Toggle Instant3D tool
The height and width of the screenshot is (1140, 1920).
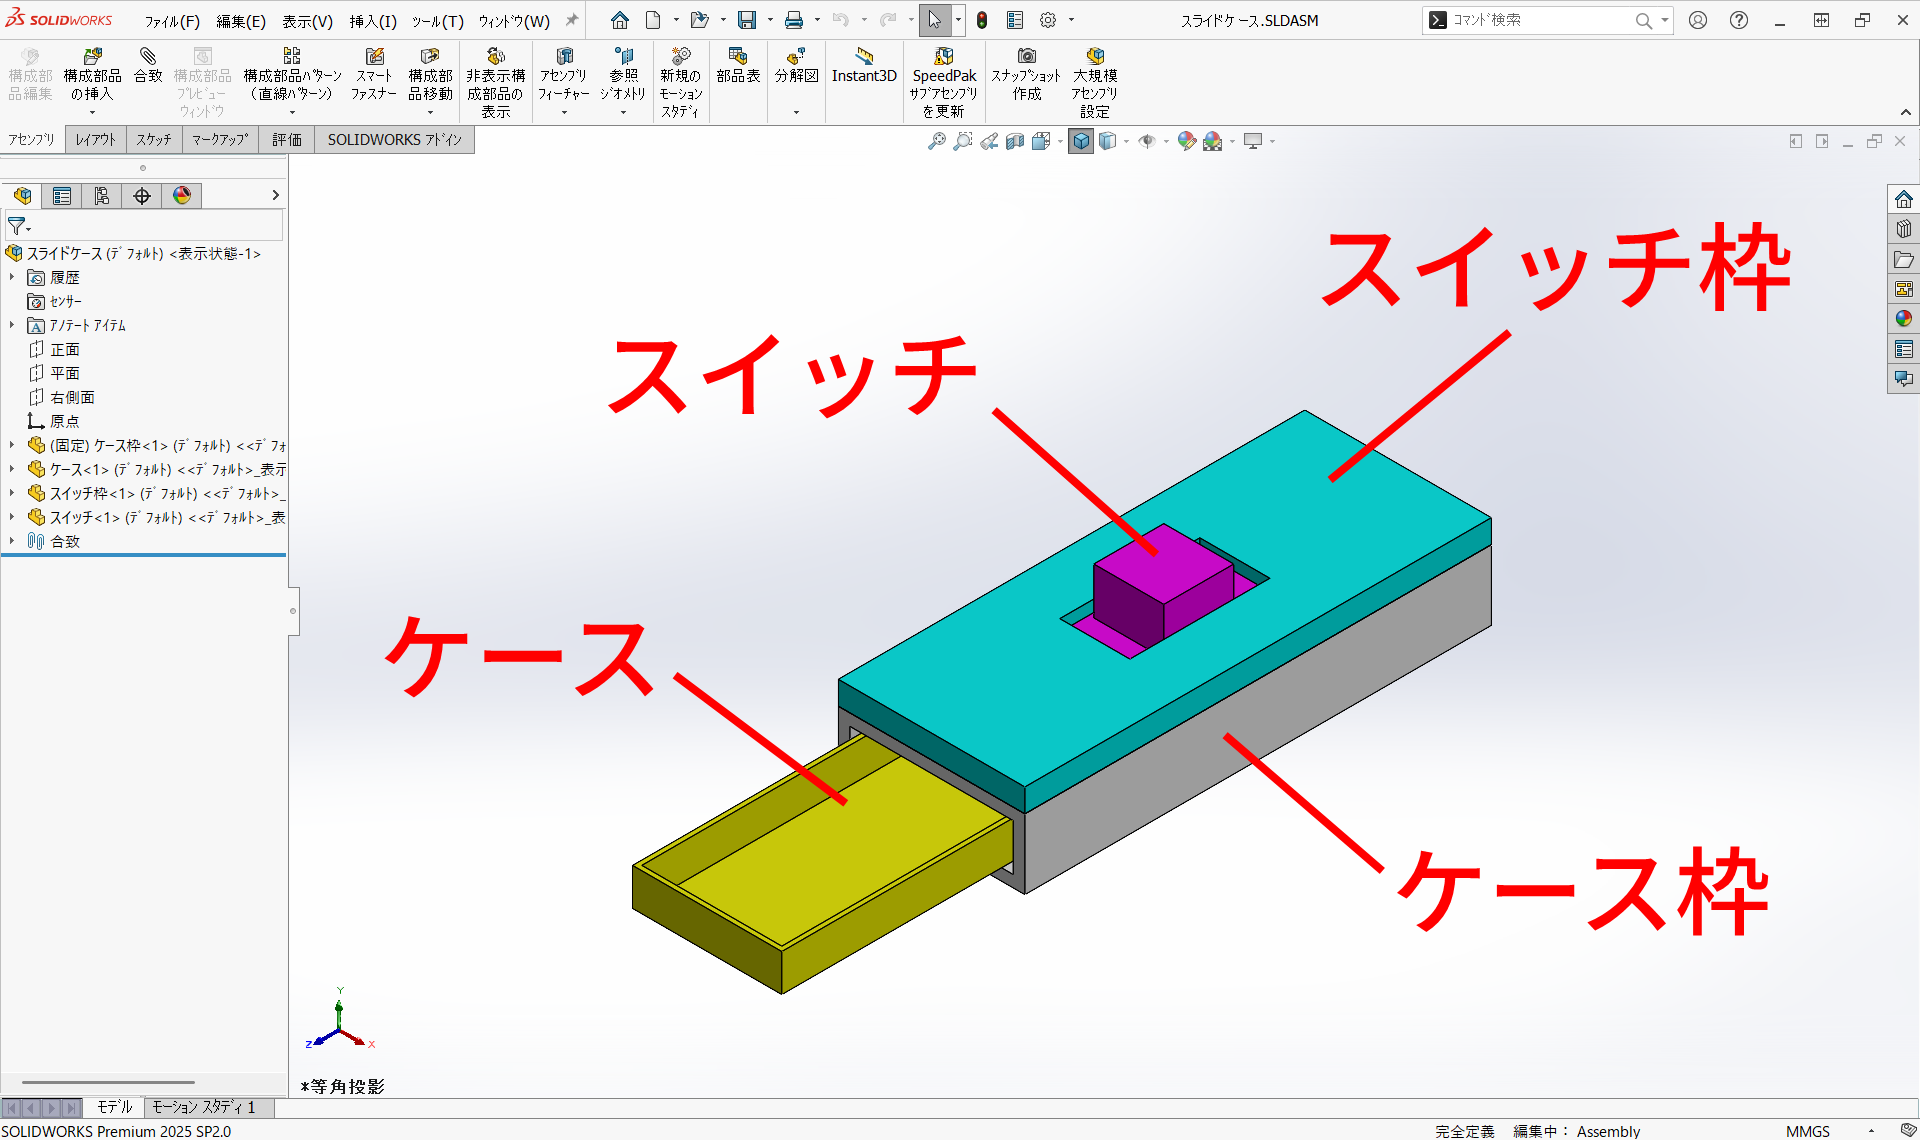(x=864, y=66)
